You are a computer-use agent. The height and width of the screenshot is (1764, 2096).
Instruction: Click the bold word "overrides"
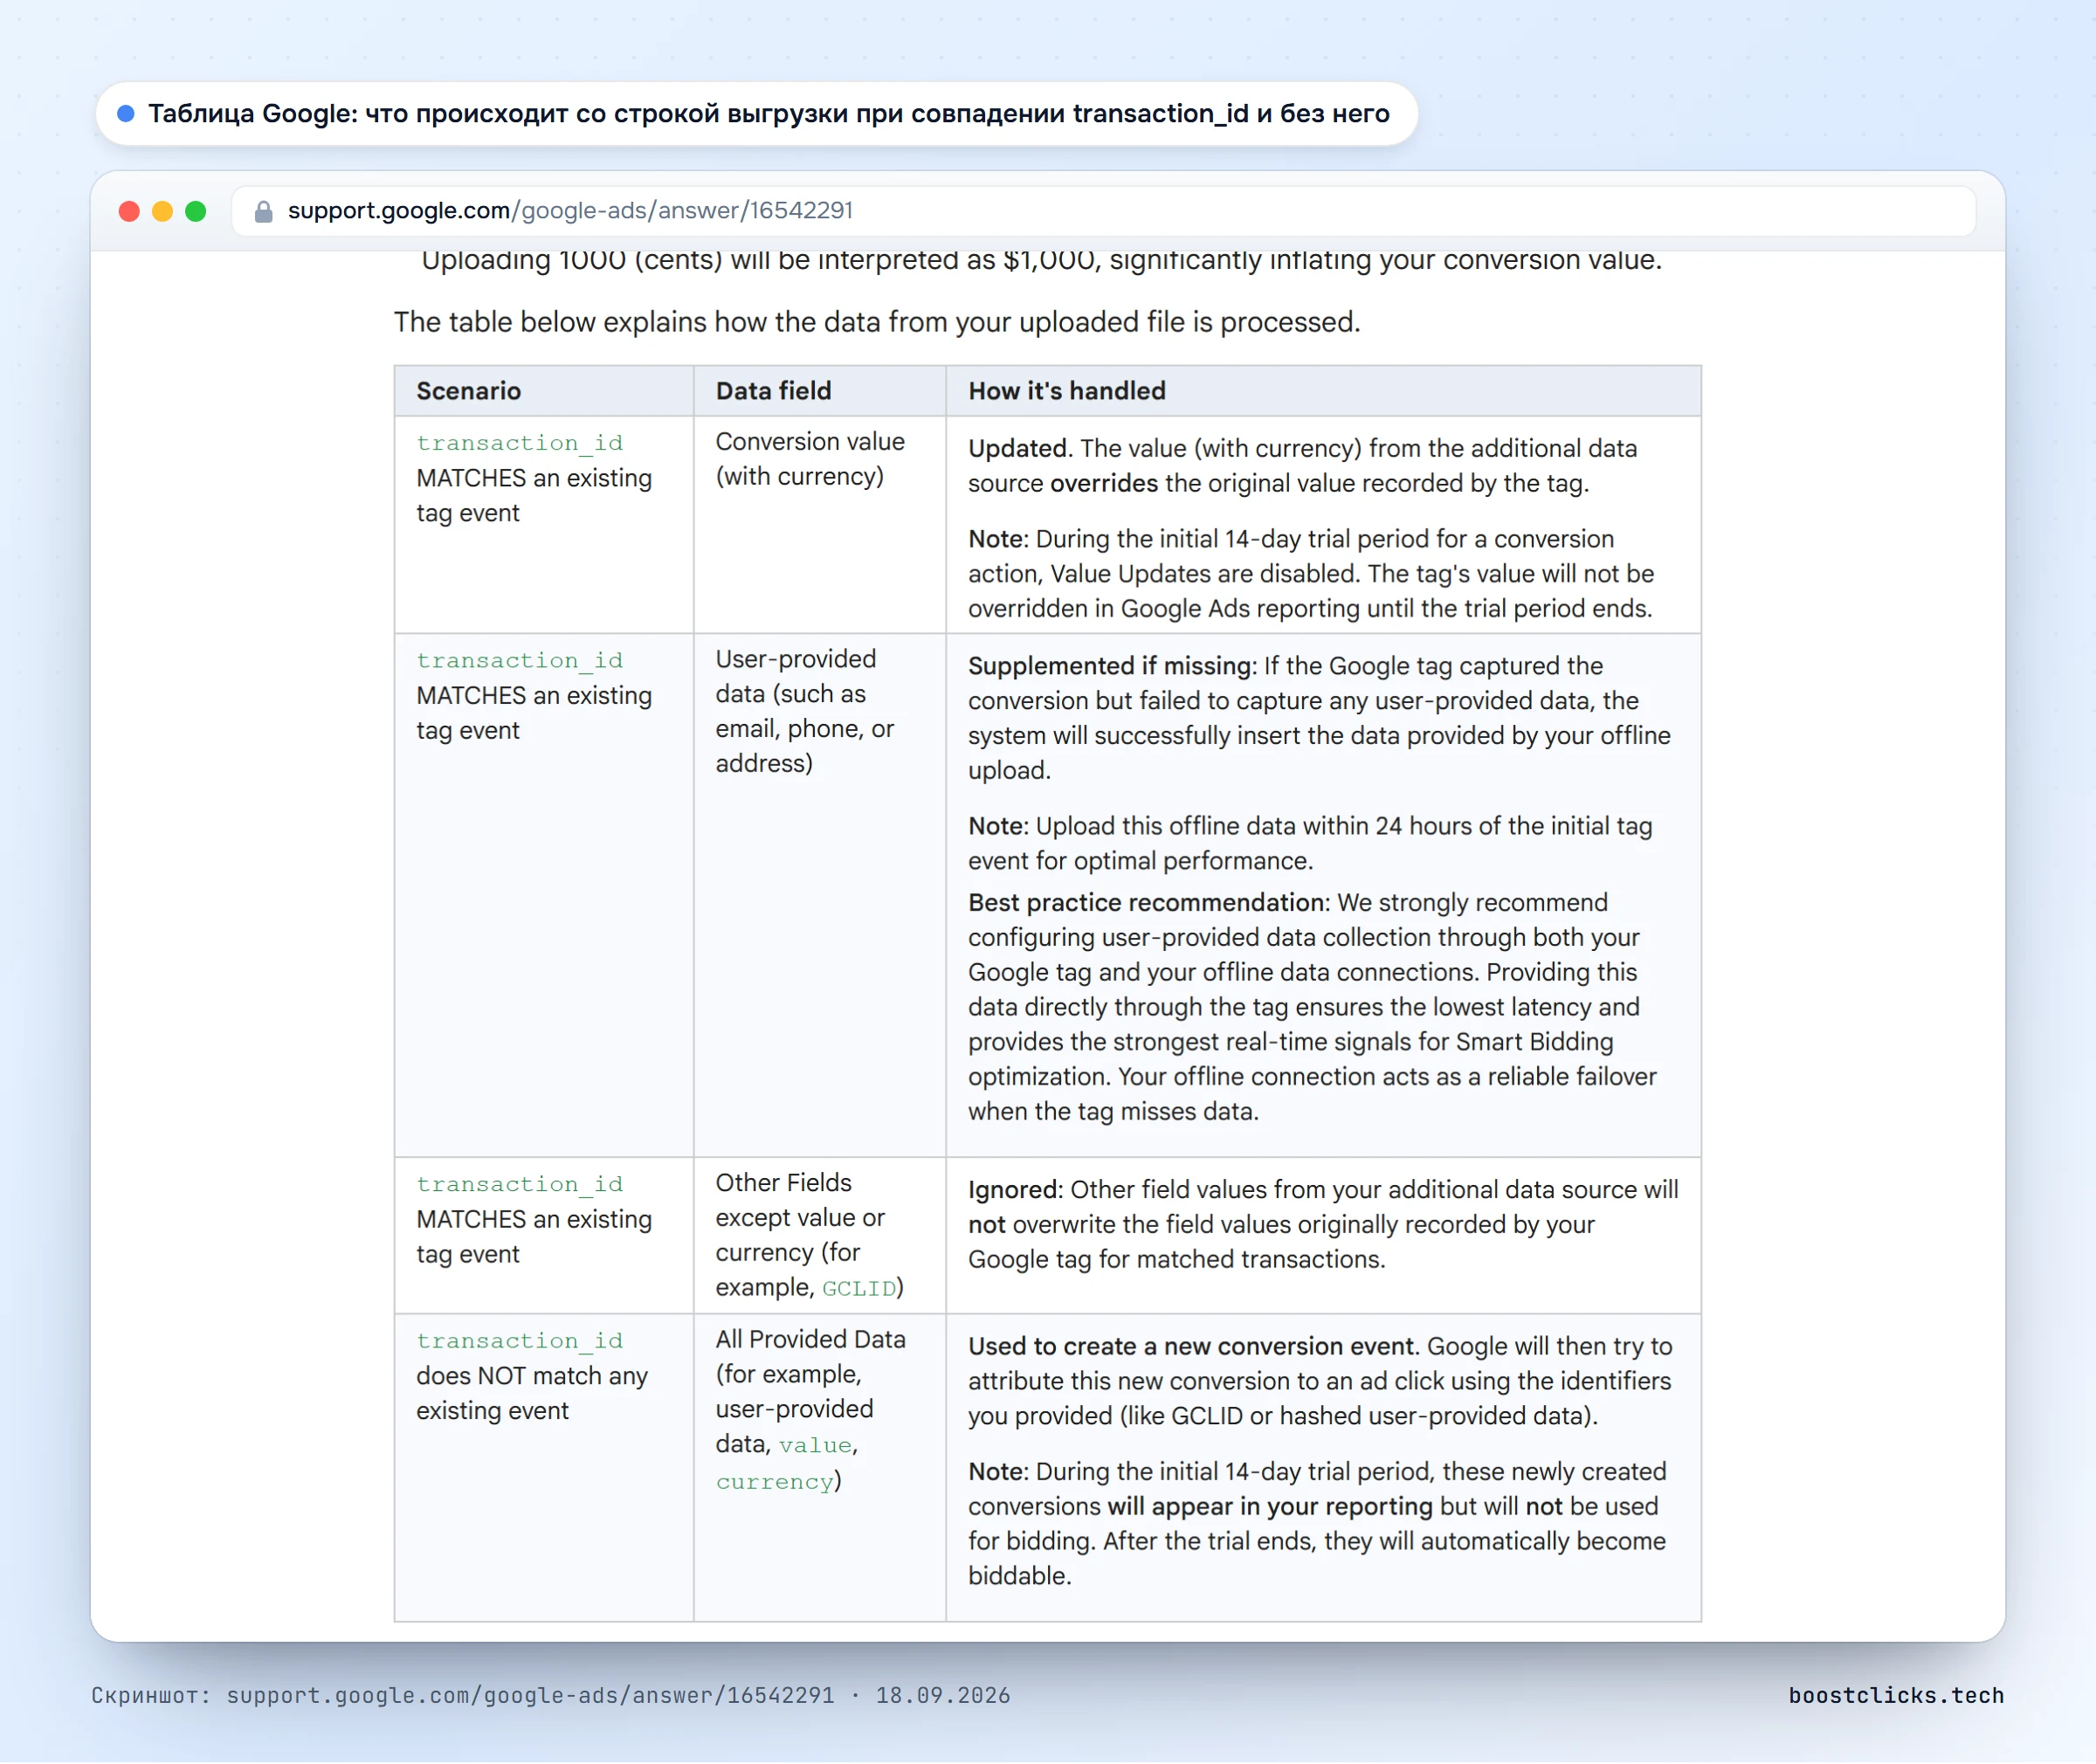(x=1104, y=483)
